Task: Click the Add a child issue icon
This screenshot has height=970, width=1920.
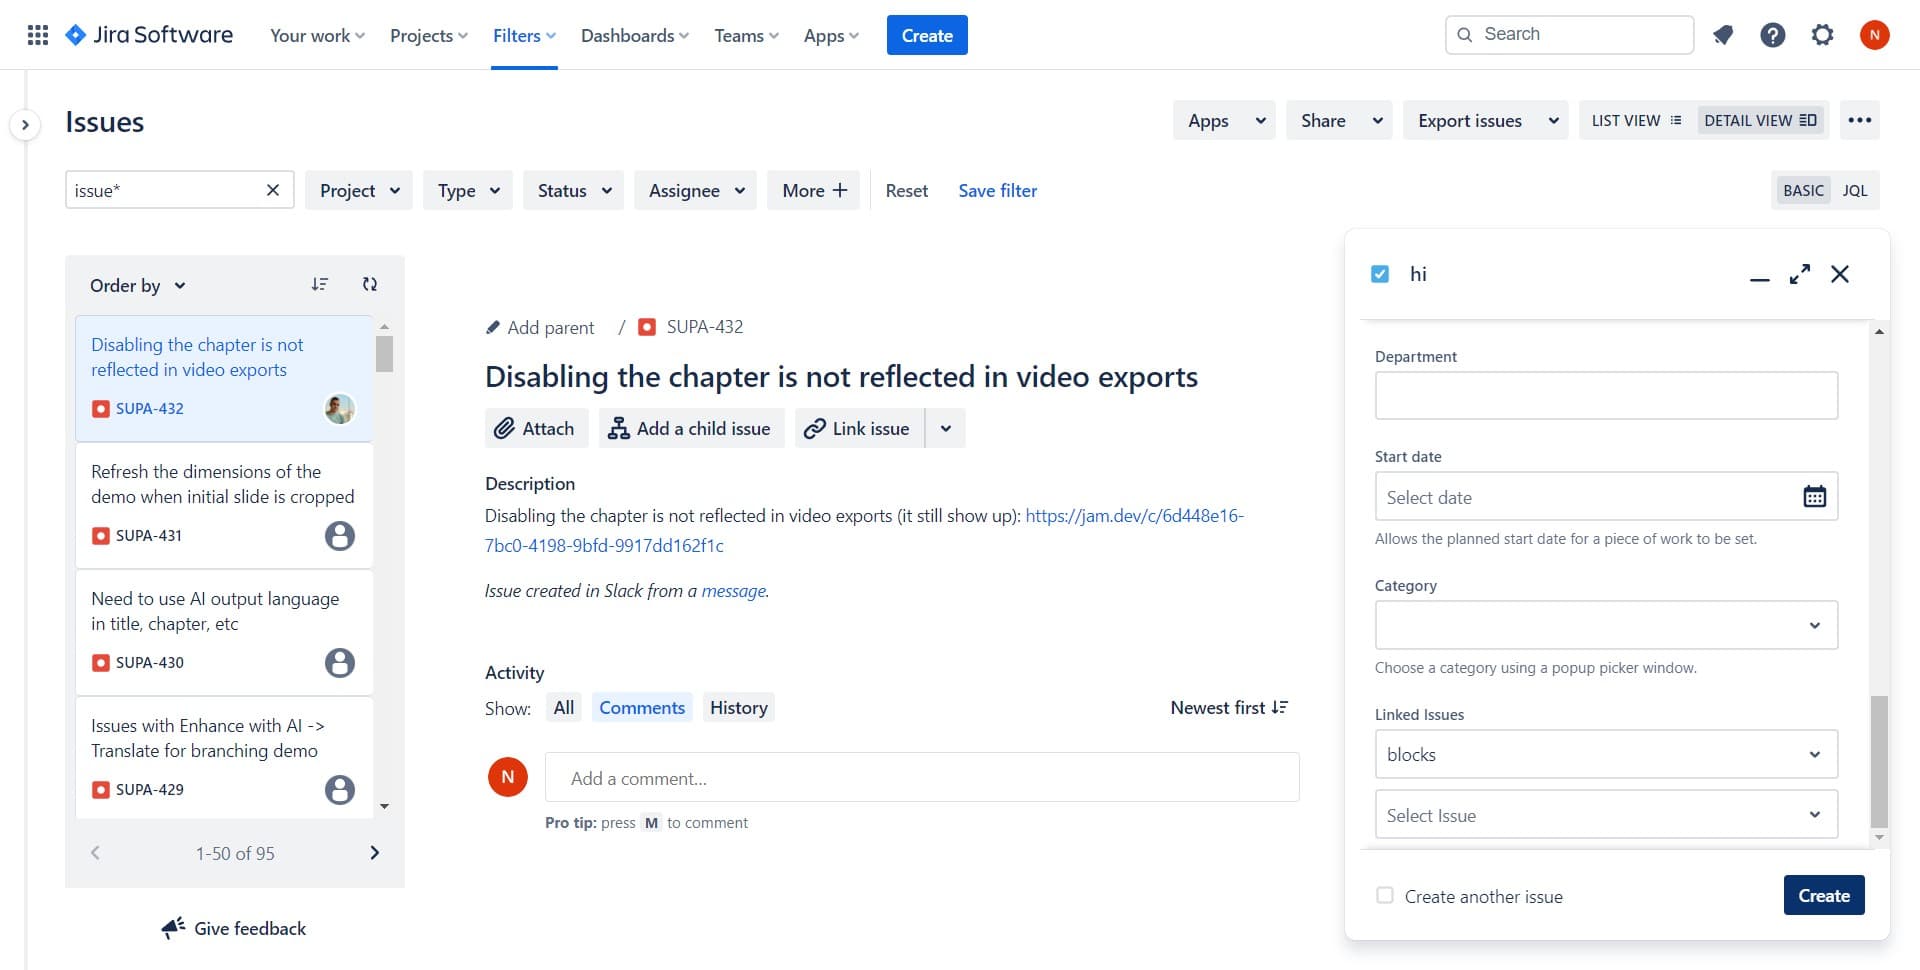Action: click(x=618, y=428)
